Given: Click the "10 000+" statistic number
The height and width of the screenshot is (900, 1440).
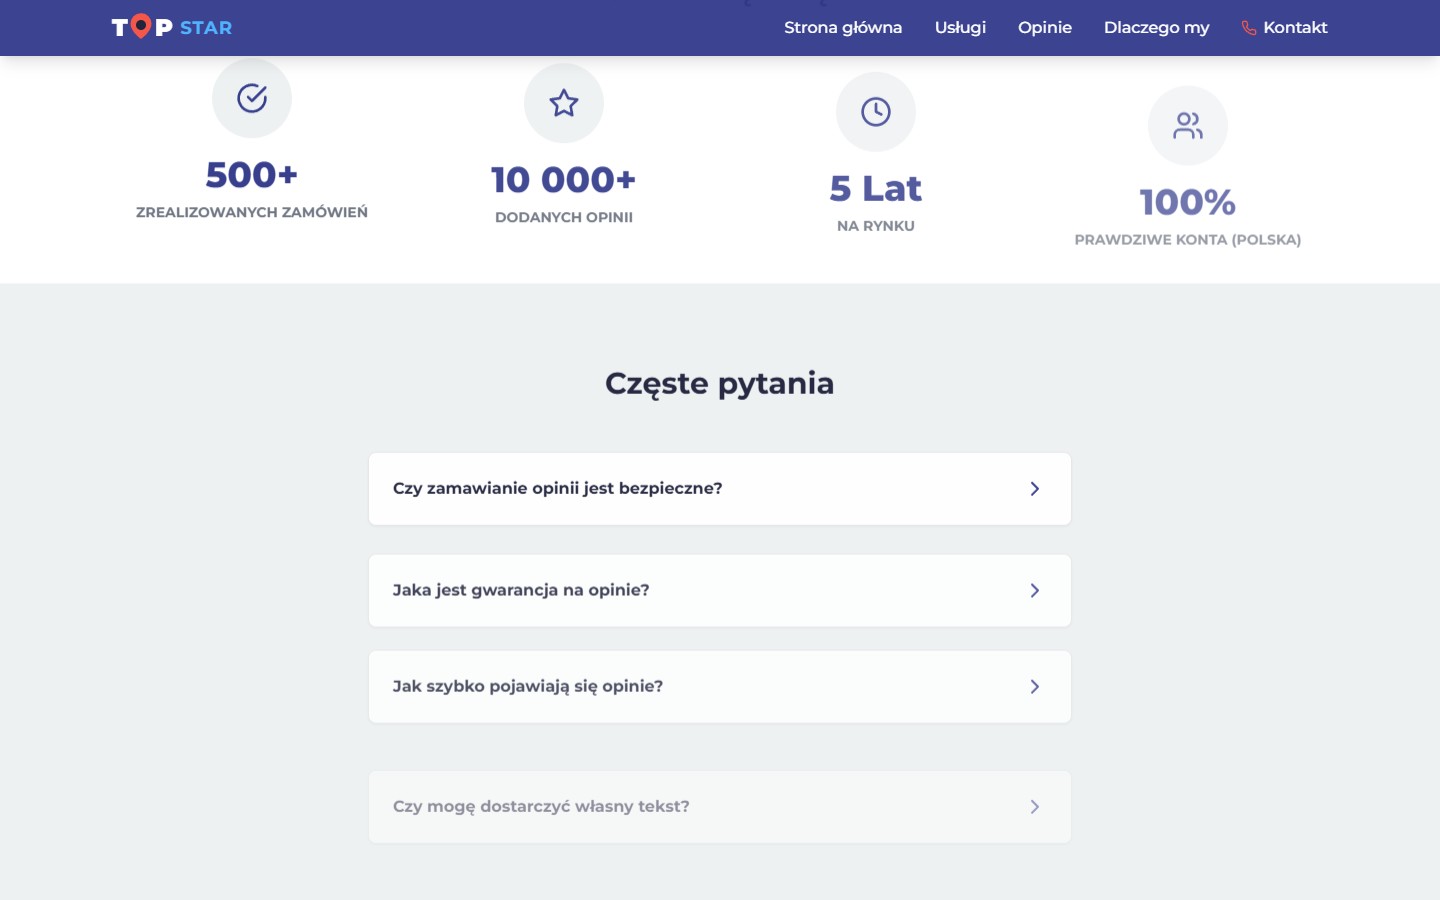Looking at the screenshot, I should [564, 180].
